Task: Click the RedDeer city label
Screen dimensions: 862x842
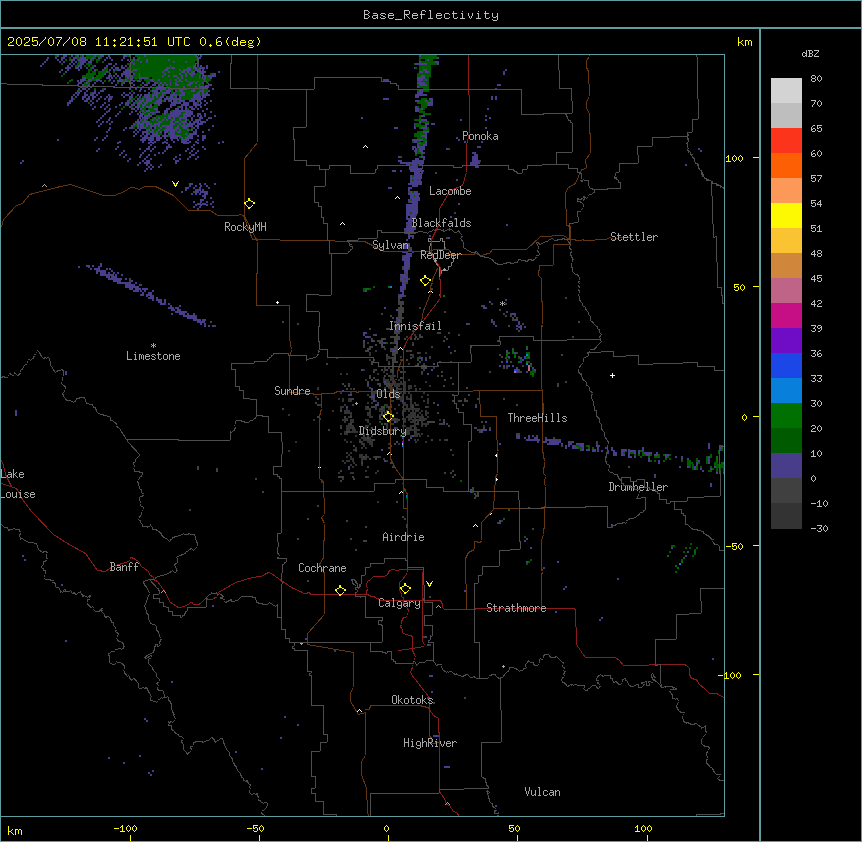Action: point(440,255)
